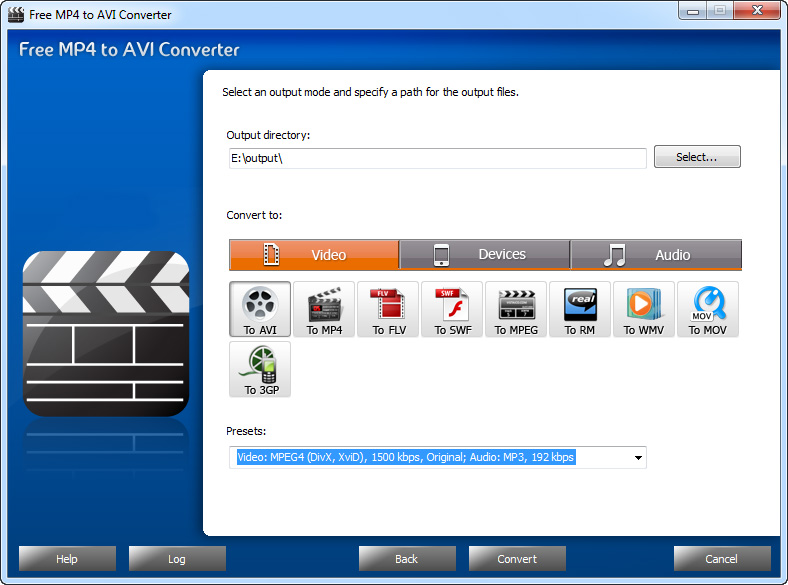Choose the To MPEG format icon
The image size is (788, 585).
[516, 309]
